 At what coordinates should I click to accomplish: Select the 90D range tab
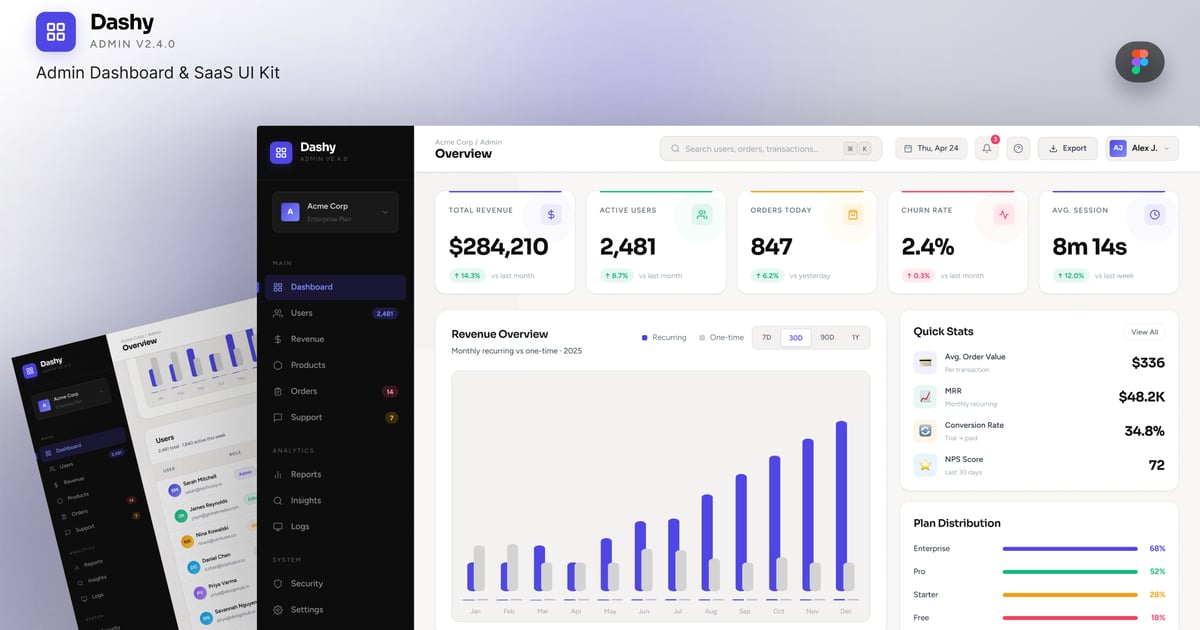click(x=827, y=338)
